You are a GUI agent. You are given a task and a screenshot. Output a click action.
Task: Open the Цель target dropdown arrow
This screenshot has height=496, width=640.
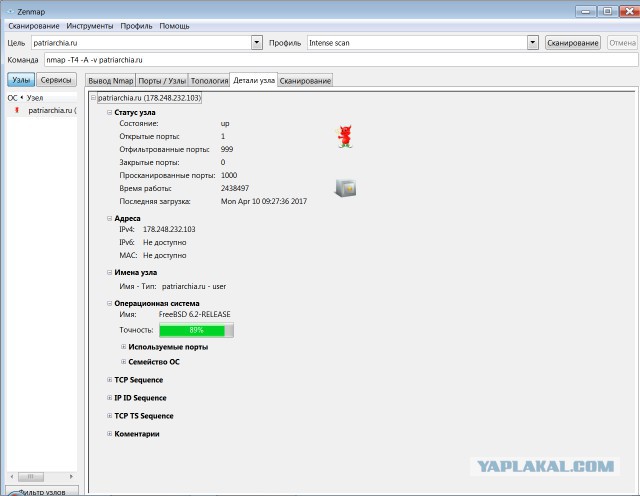point(257,42)
